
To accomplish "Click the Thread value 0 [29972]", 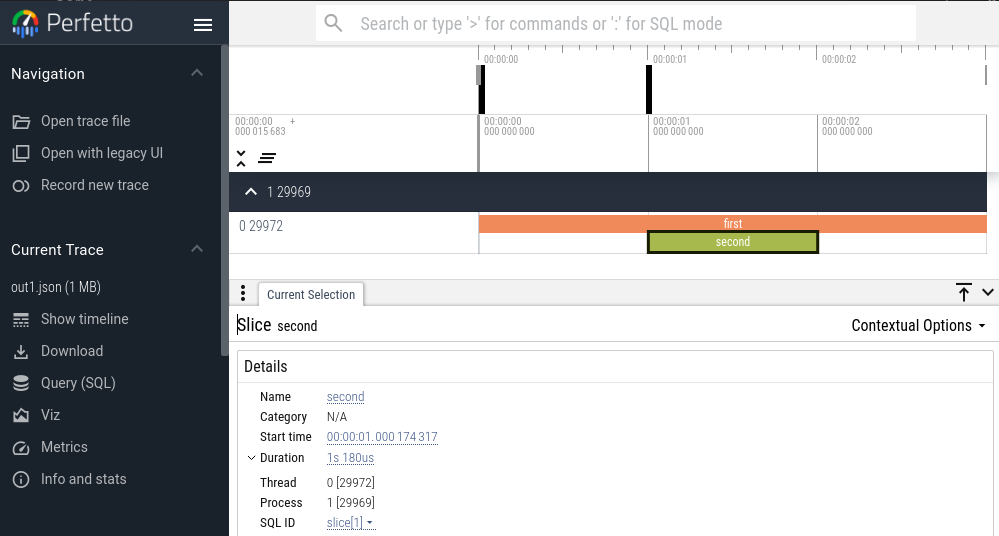I will pyautogui.click(x=350, y=482).
